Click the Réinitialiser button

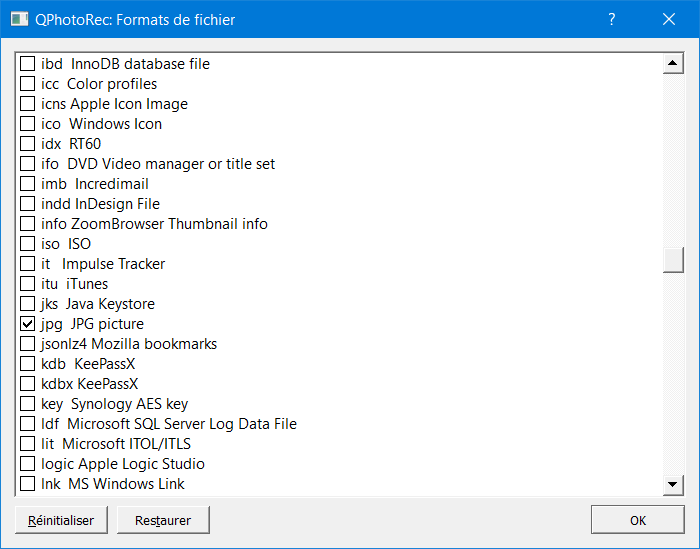click(61, 520)
